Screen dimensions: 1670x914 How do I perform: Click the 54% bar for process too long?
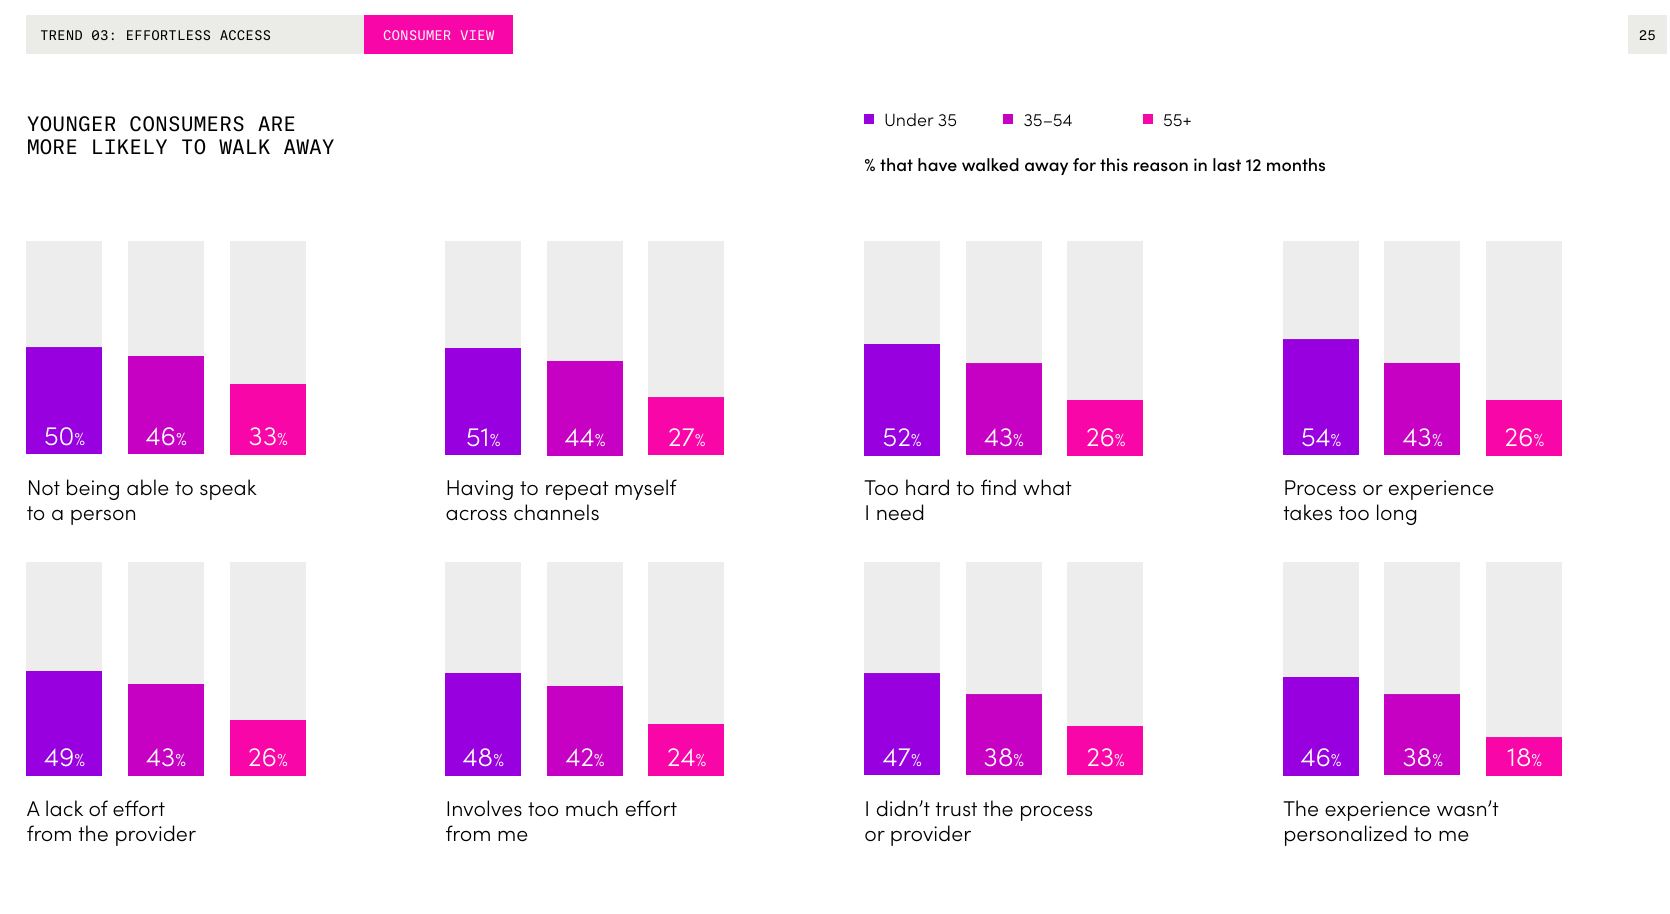click(x=1321, y=397)
